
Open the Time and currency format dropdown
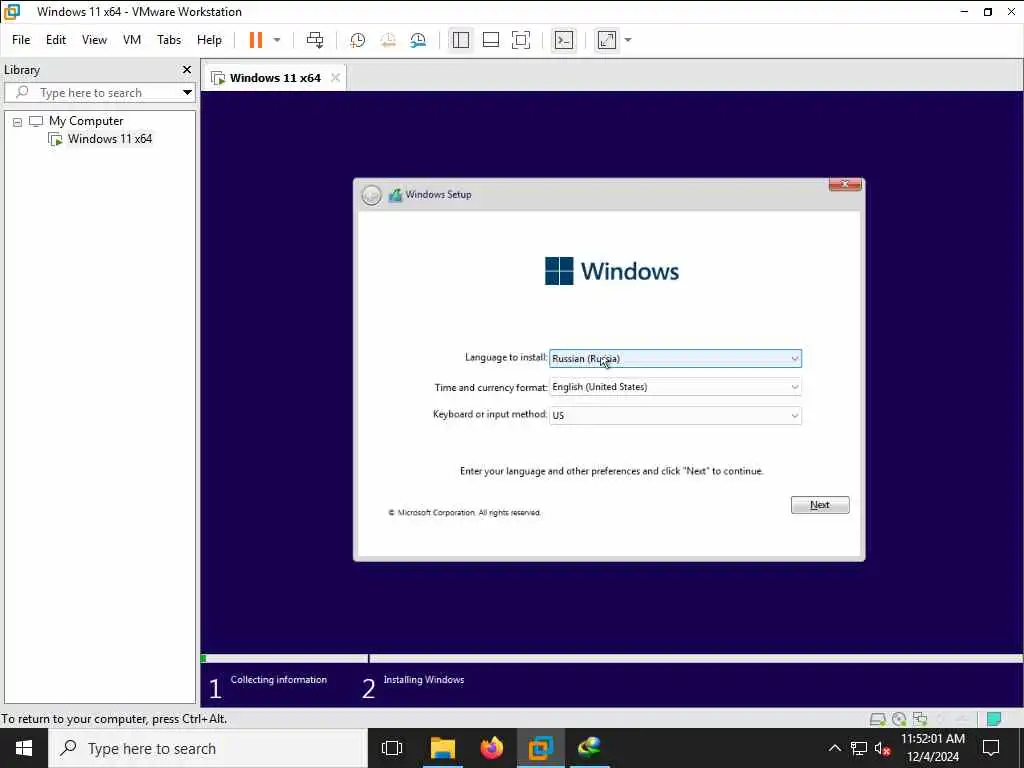(675, 387)
